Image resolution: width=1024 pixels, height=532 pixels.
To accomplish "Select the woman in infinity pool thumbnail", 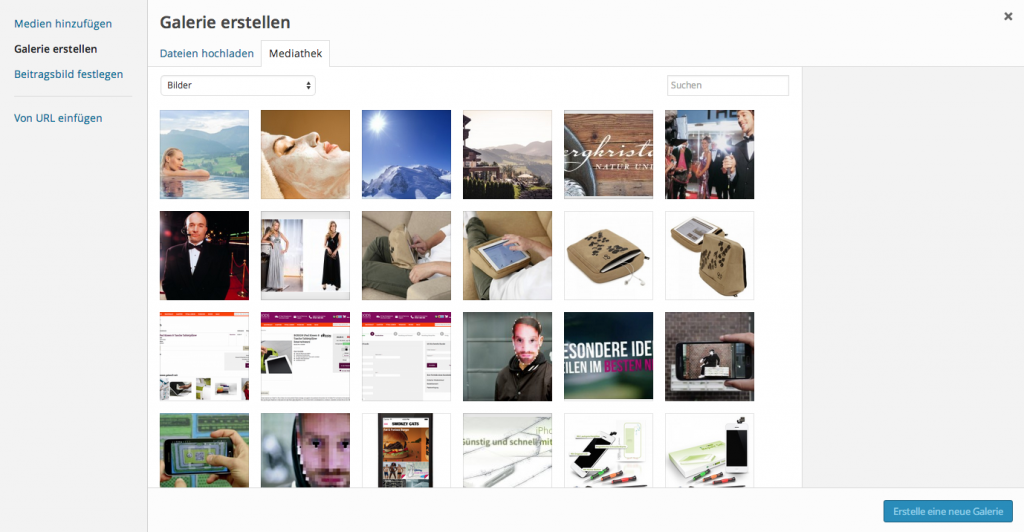I will pyautogui.click(x=204, y=155).
